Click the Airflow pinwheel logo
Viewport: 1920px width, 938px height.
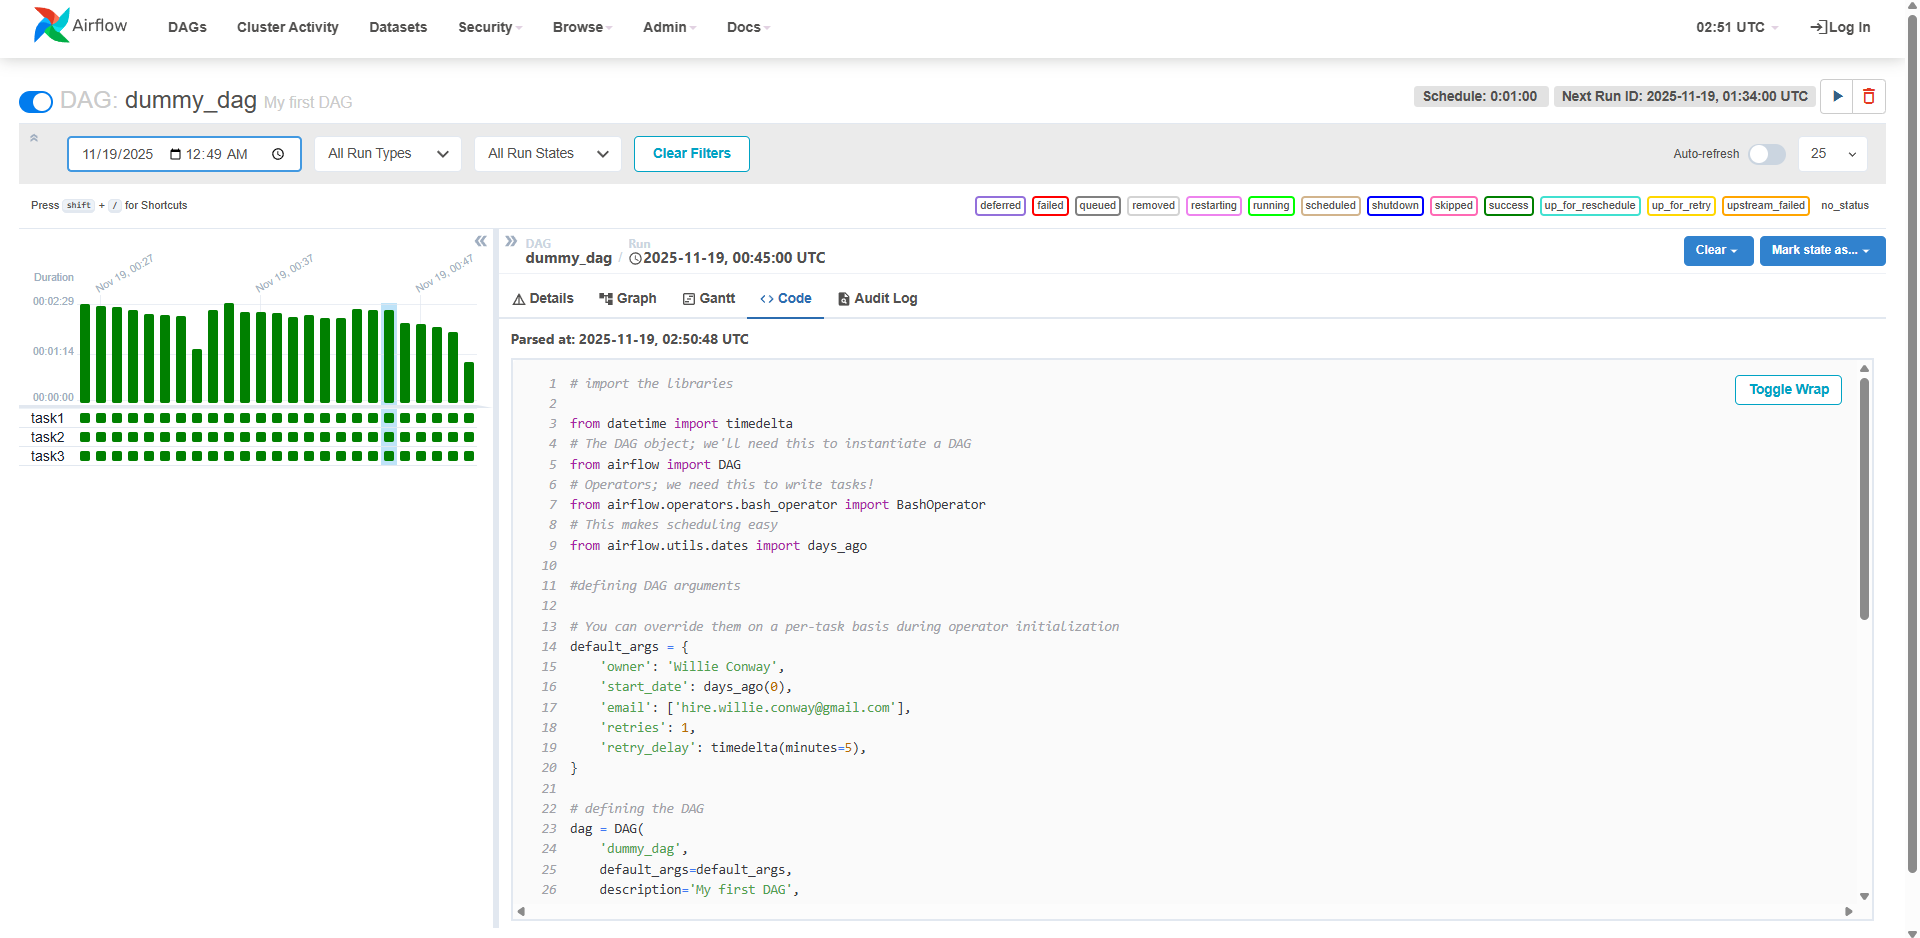51,25
